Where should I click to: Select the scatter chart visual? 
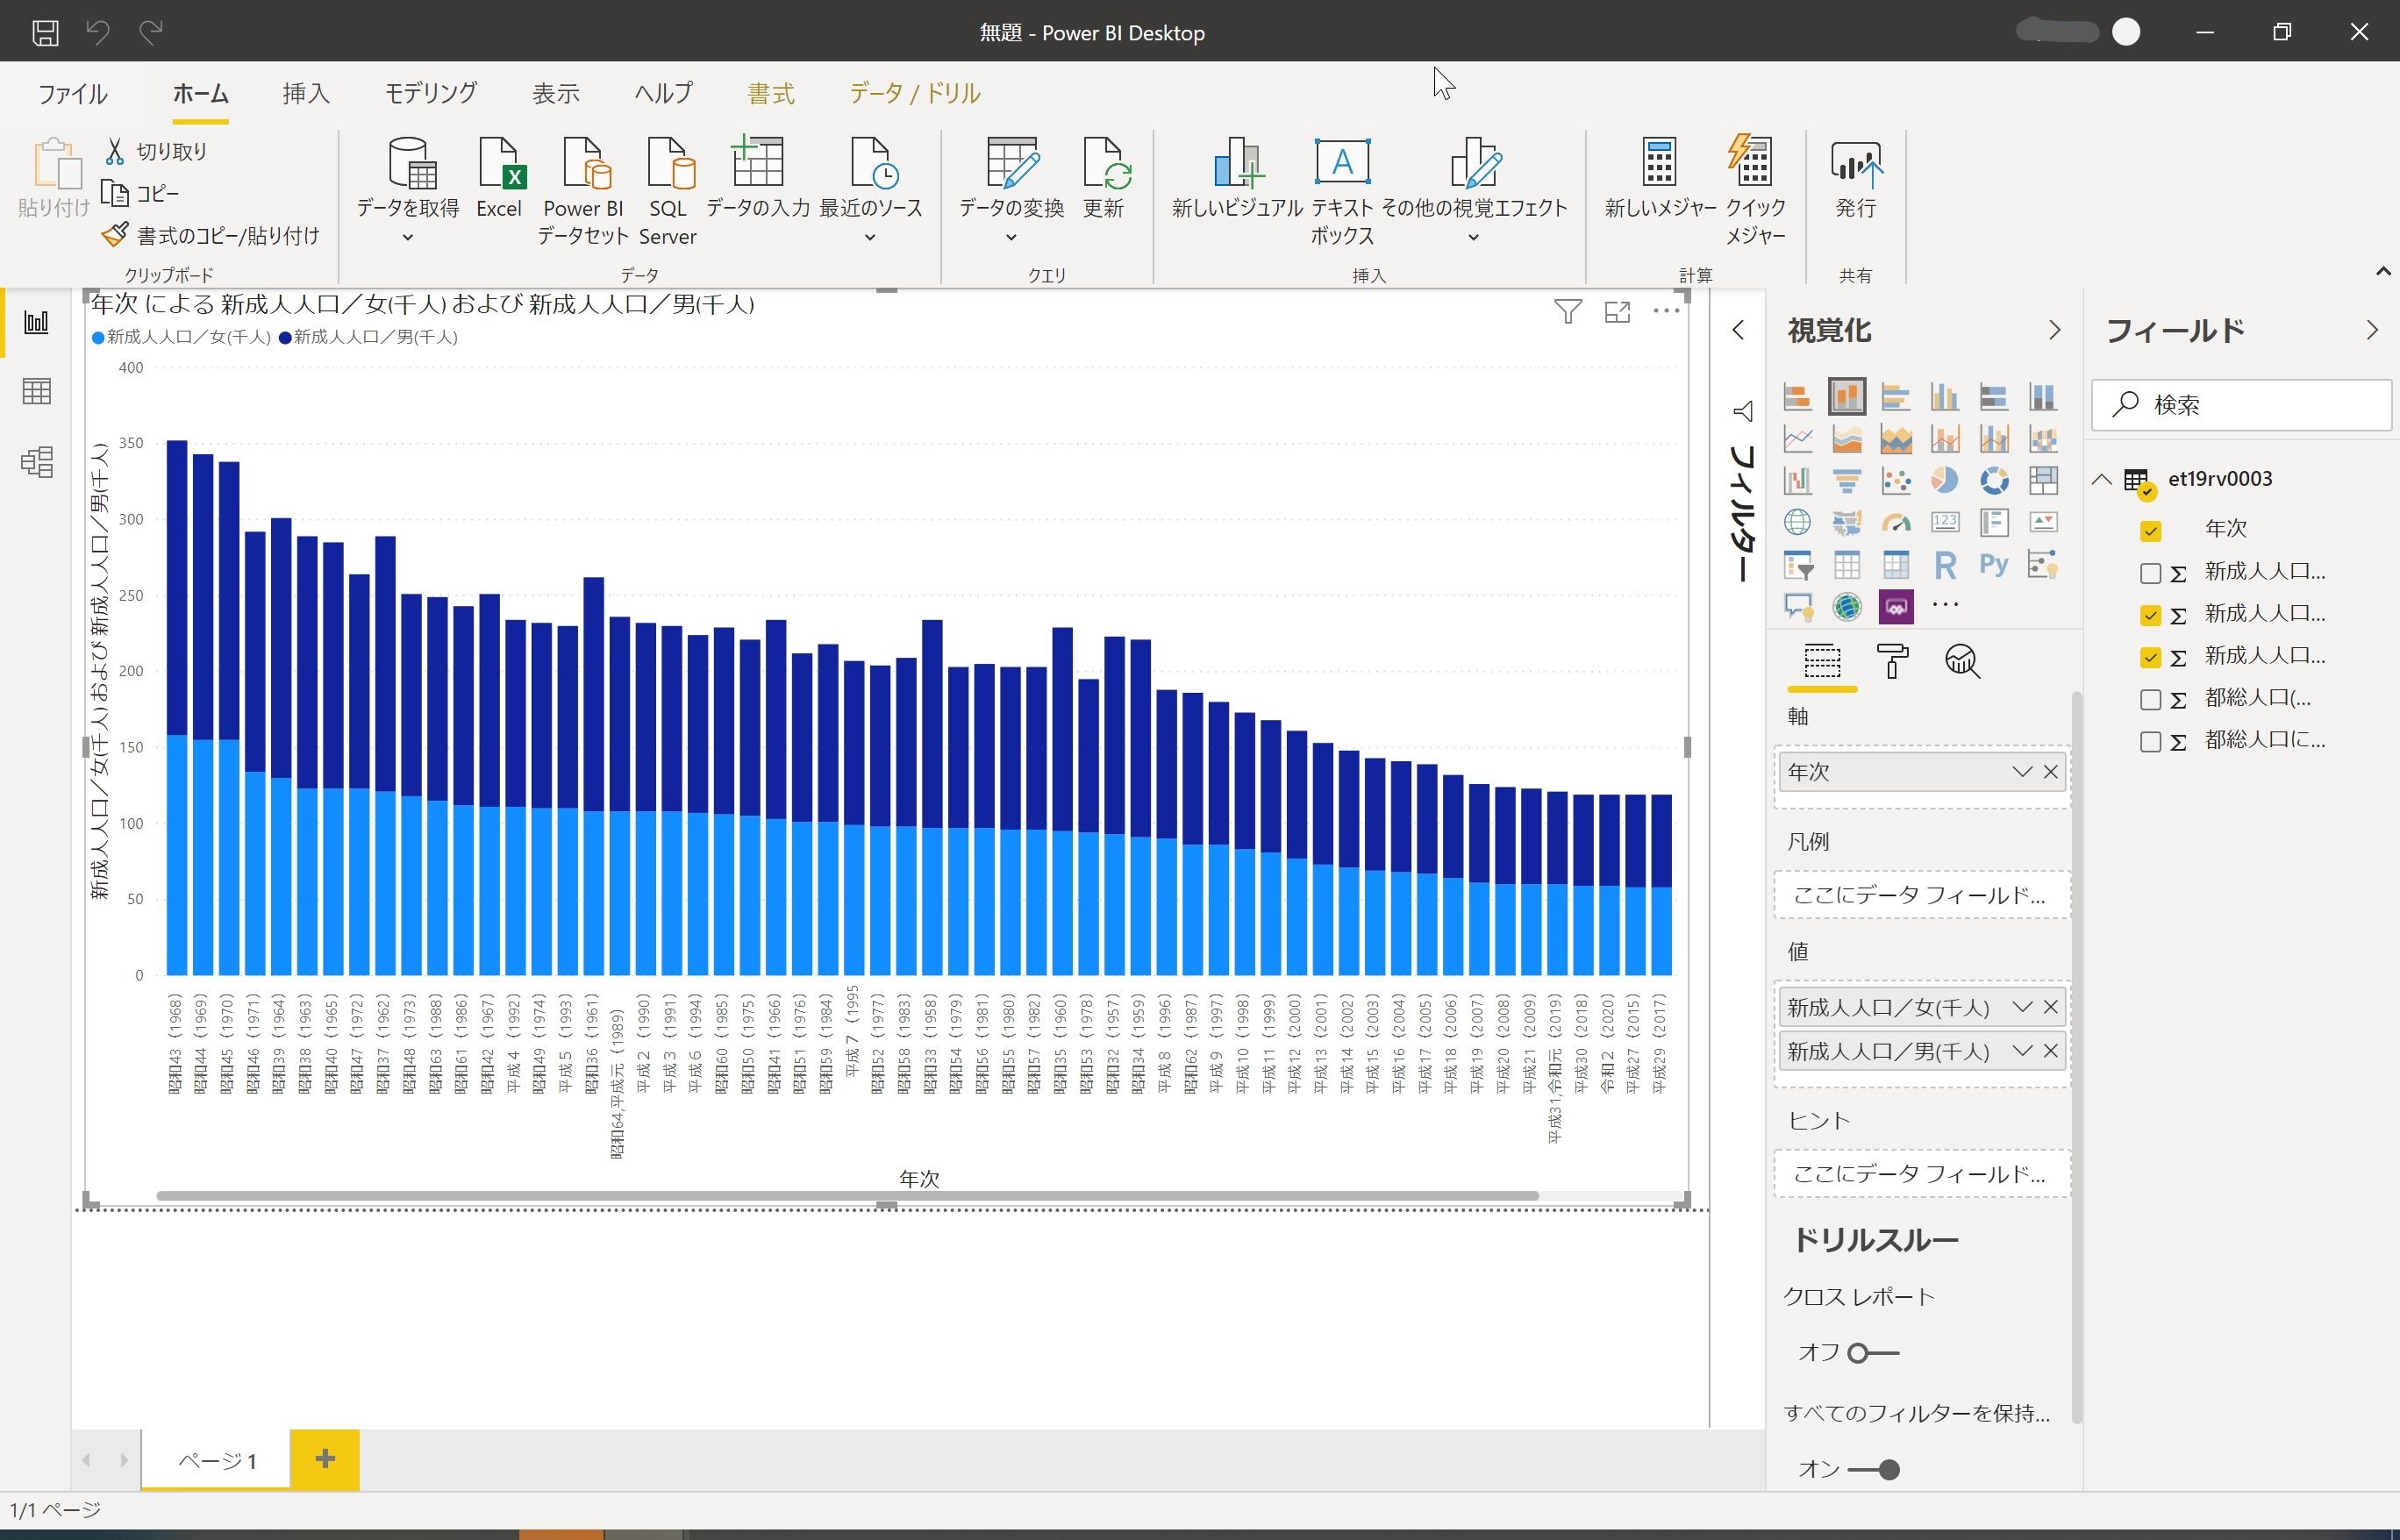1895,481
